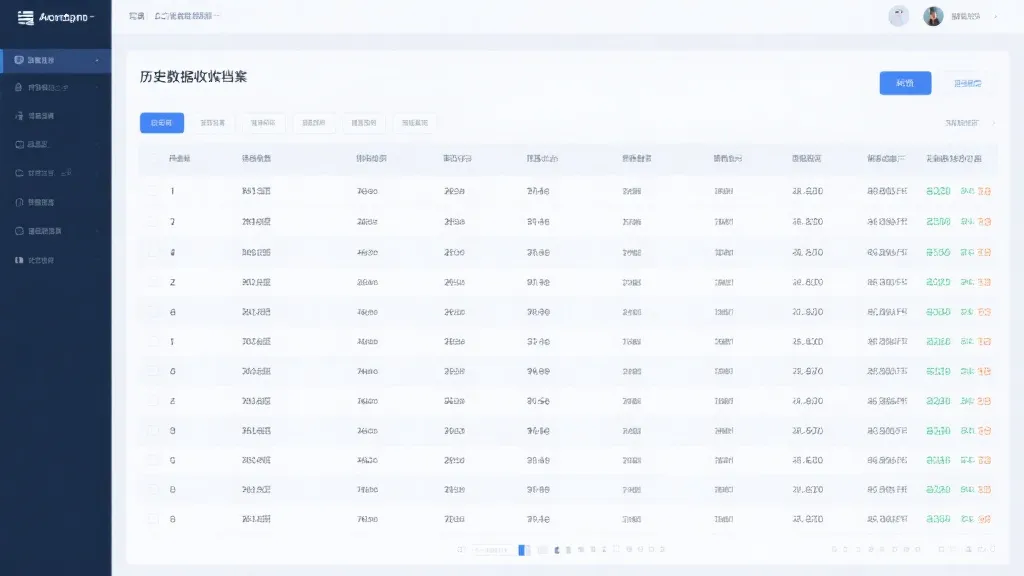Click the third sidebar menu item icon
1024x576 pixels.
coord(19,116)
